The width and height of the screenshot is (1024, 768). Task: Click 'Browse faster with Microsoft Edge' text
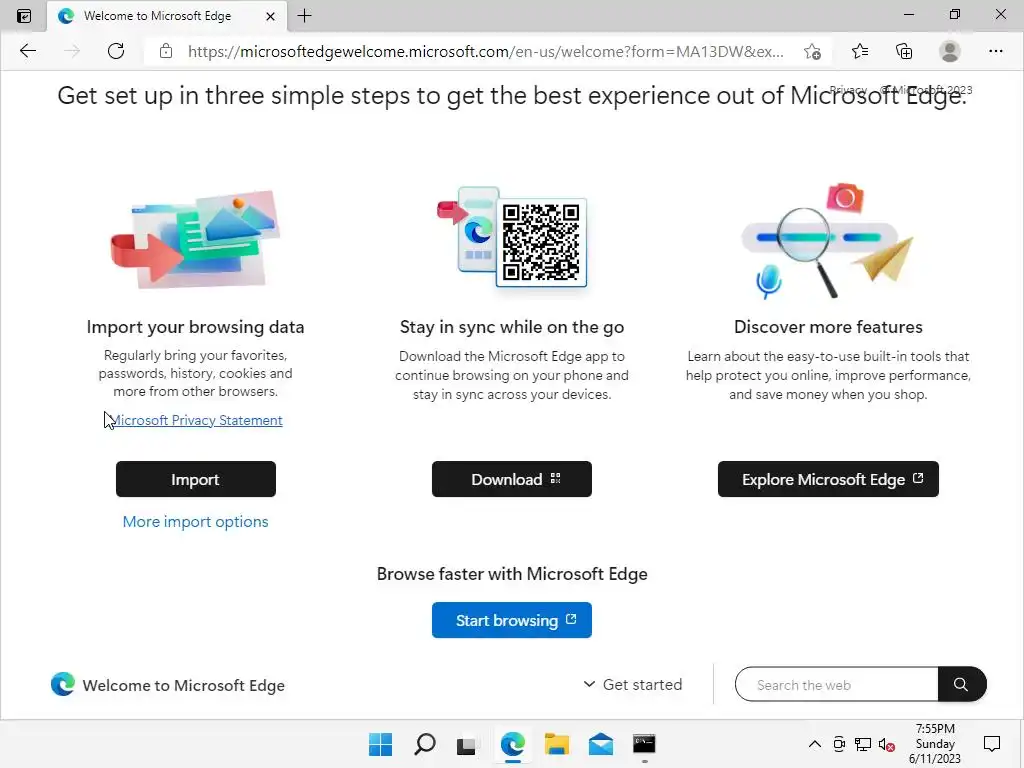point(512,573)
